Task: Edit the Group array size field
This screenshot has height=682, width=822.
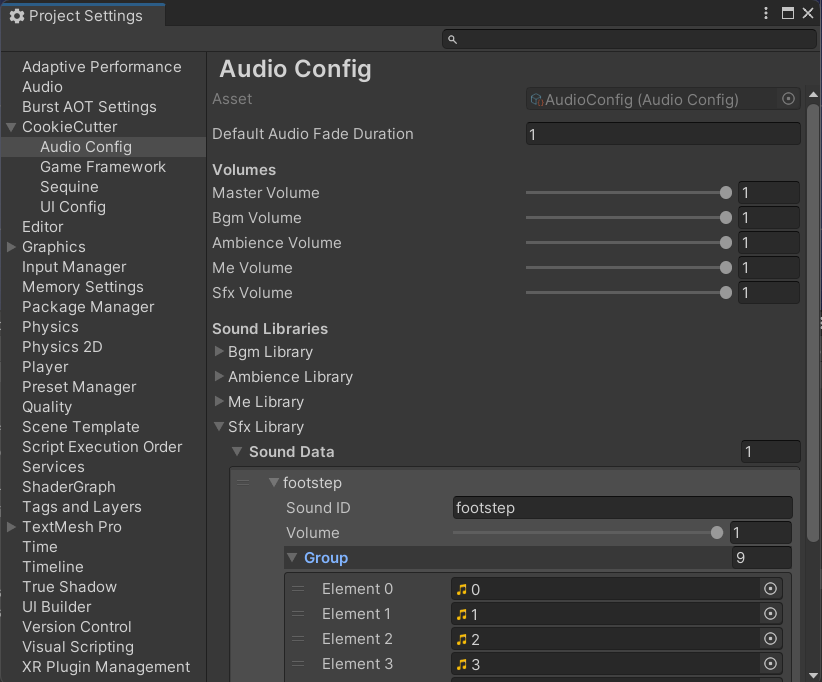Action: (762, 558)
